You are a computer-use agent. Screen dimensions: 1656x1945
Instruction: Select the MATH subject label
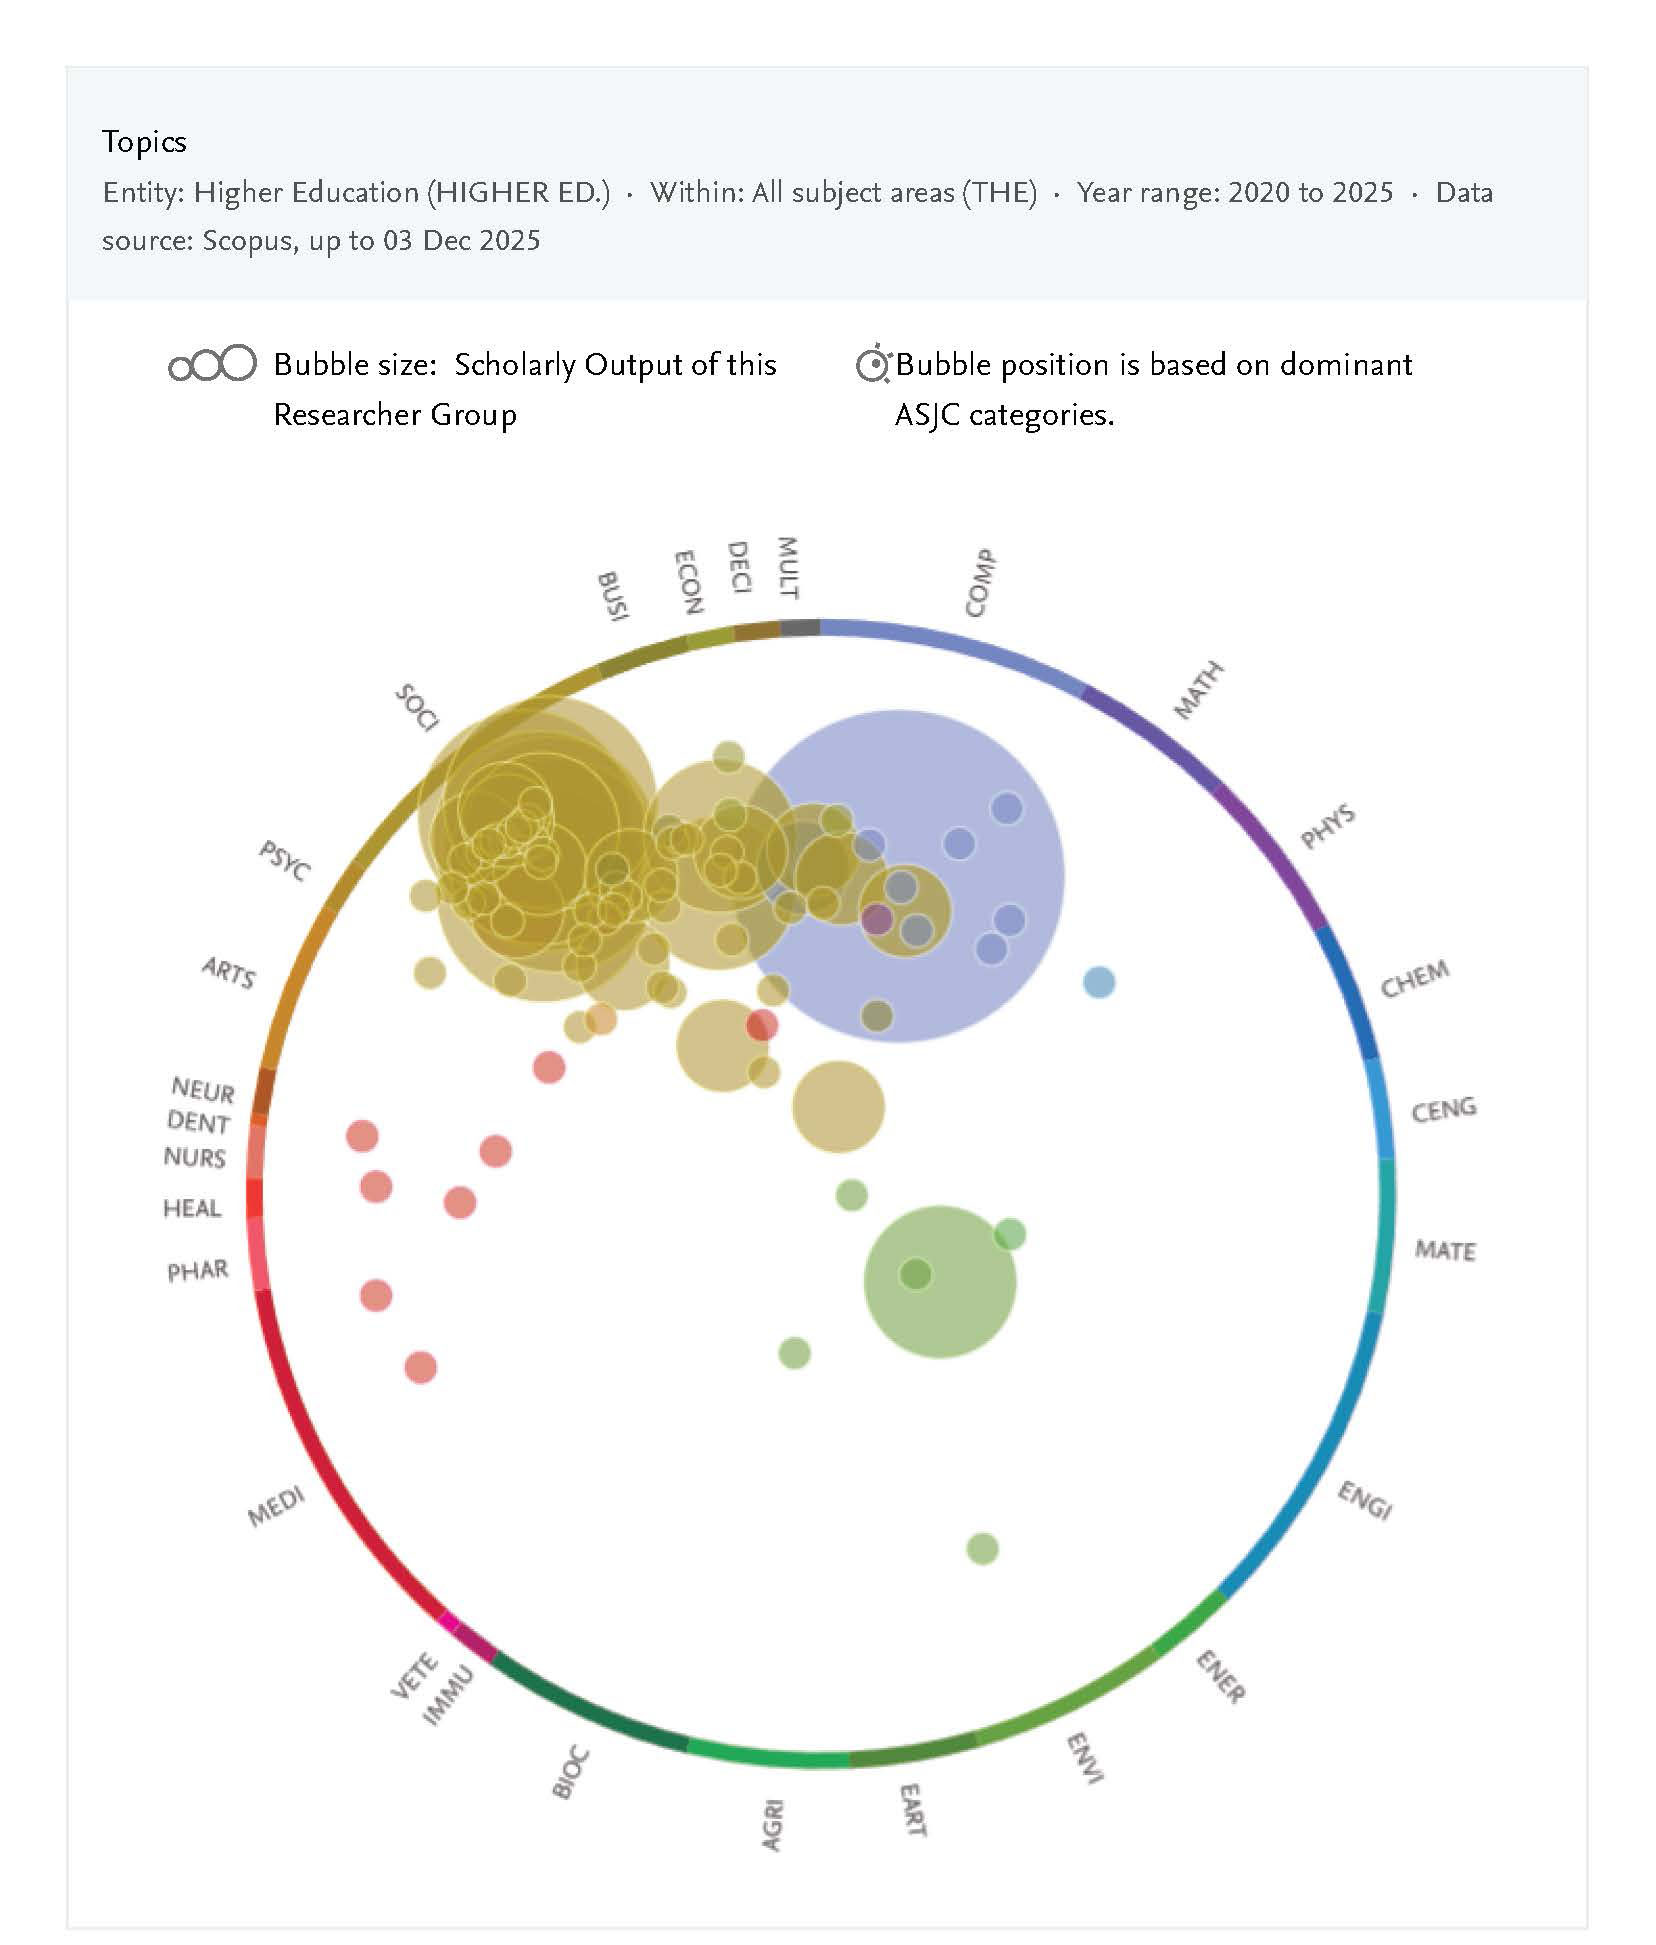[1198, 690]
